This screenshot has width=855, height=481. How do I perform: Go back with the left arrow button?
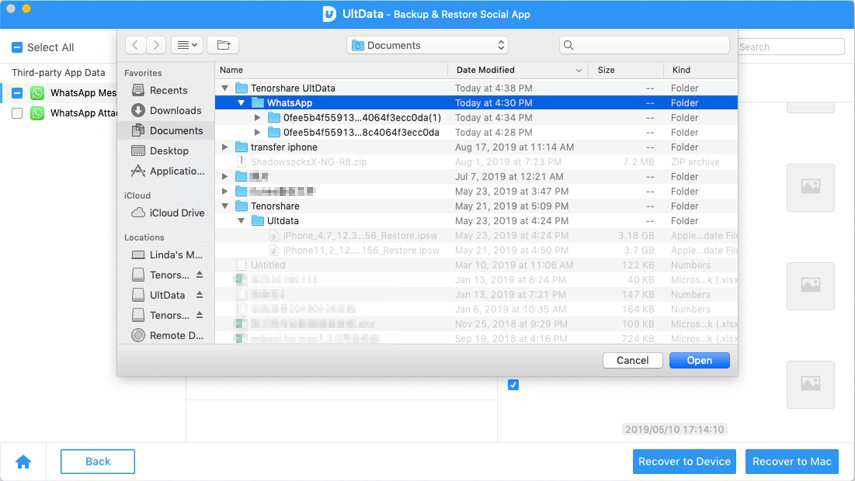point(135,45)
